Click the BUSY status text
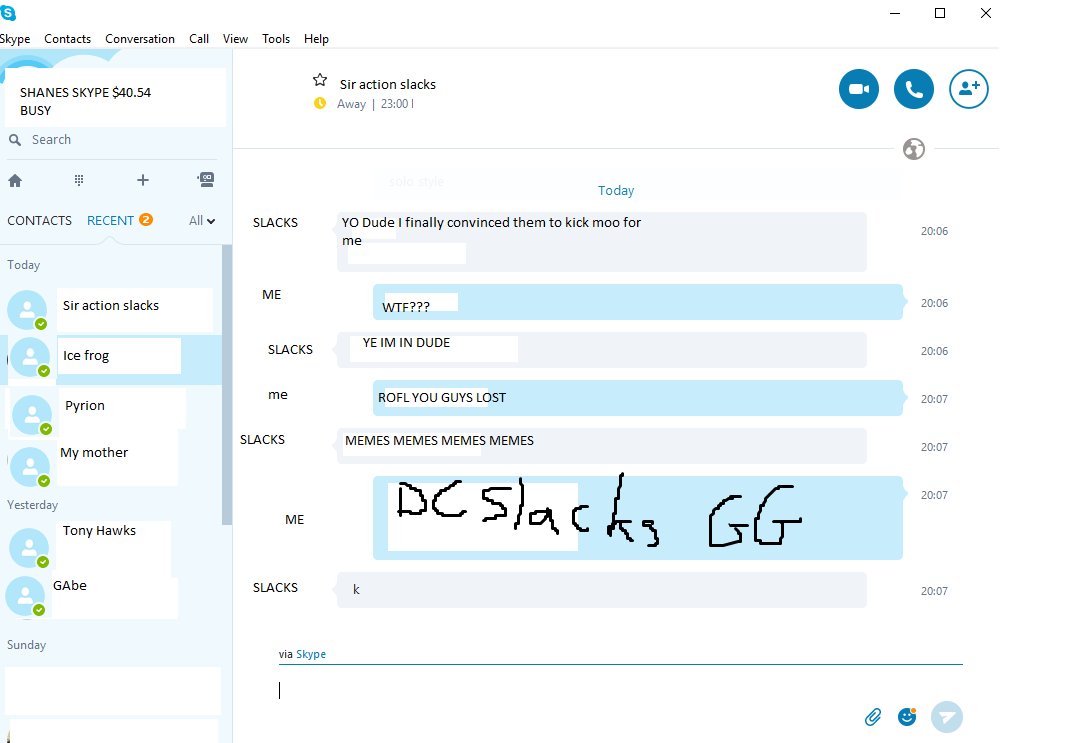The width and height of the screenshot is (1068, 743). (35, 110)
